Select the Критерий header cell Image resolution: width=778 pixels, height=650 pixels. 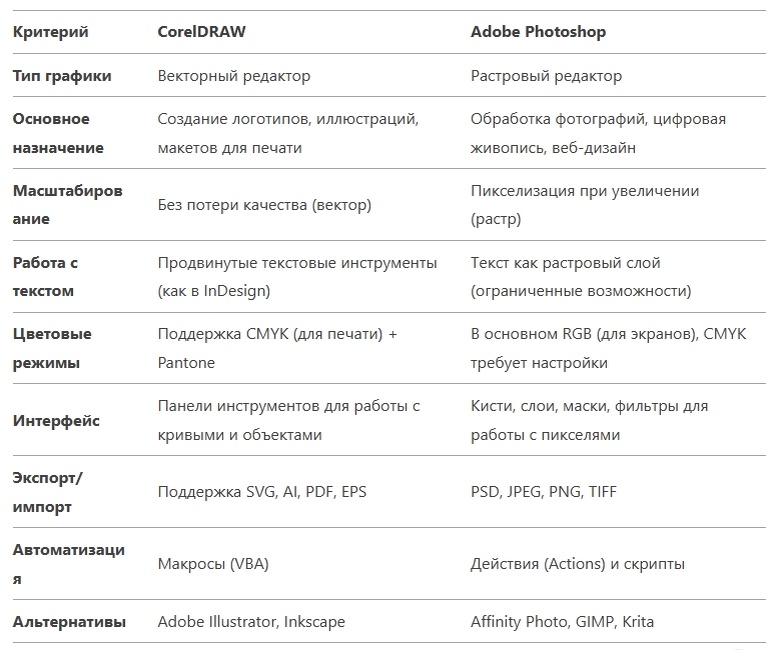51,32
